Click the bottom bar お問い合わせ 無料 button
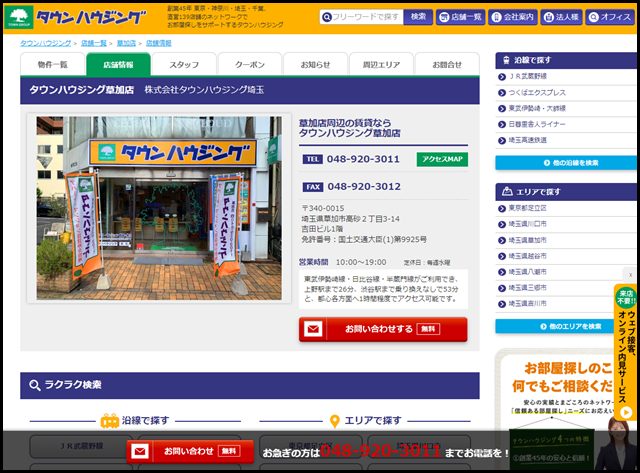Viewport: 640px width, 473px height. [190, 451]
